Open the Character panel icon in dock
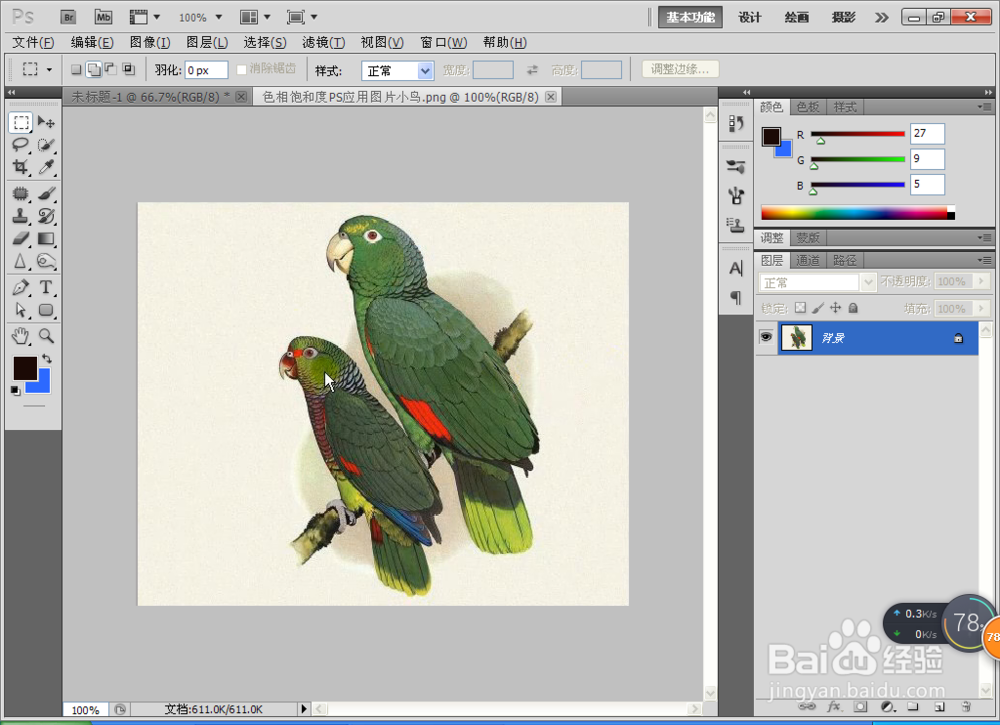 click(736, 268)
